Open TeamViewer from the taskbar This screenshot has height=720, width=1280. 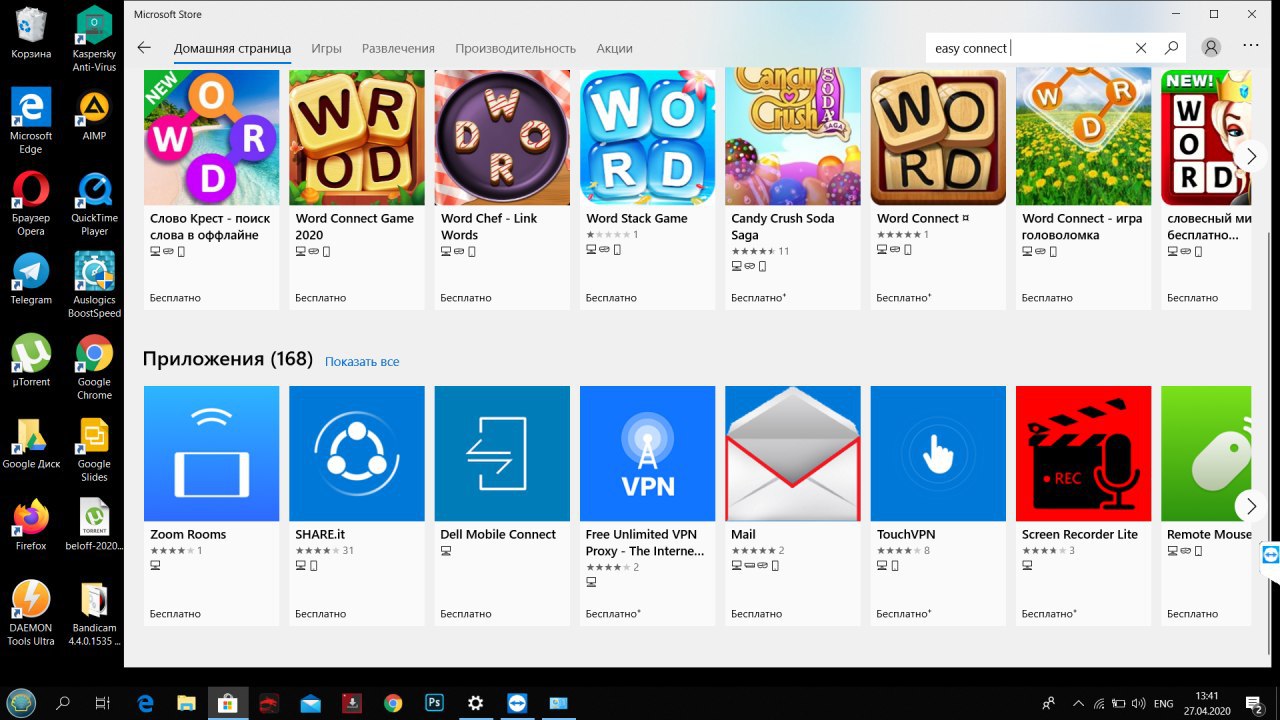516,703
